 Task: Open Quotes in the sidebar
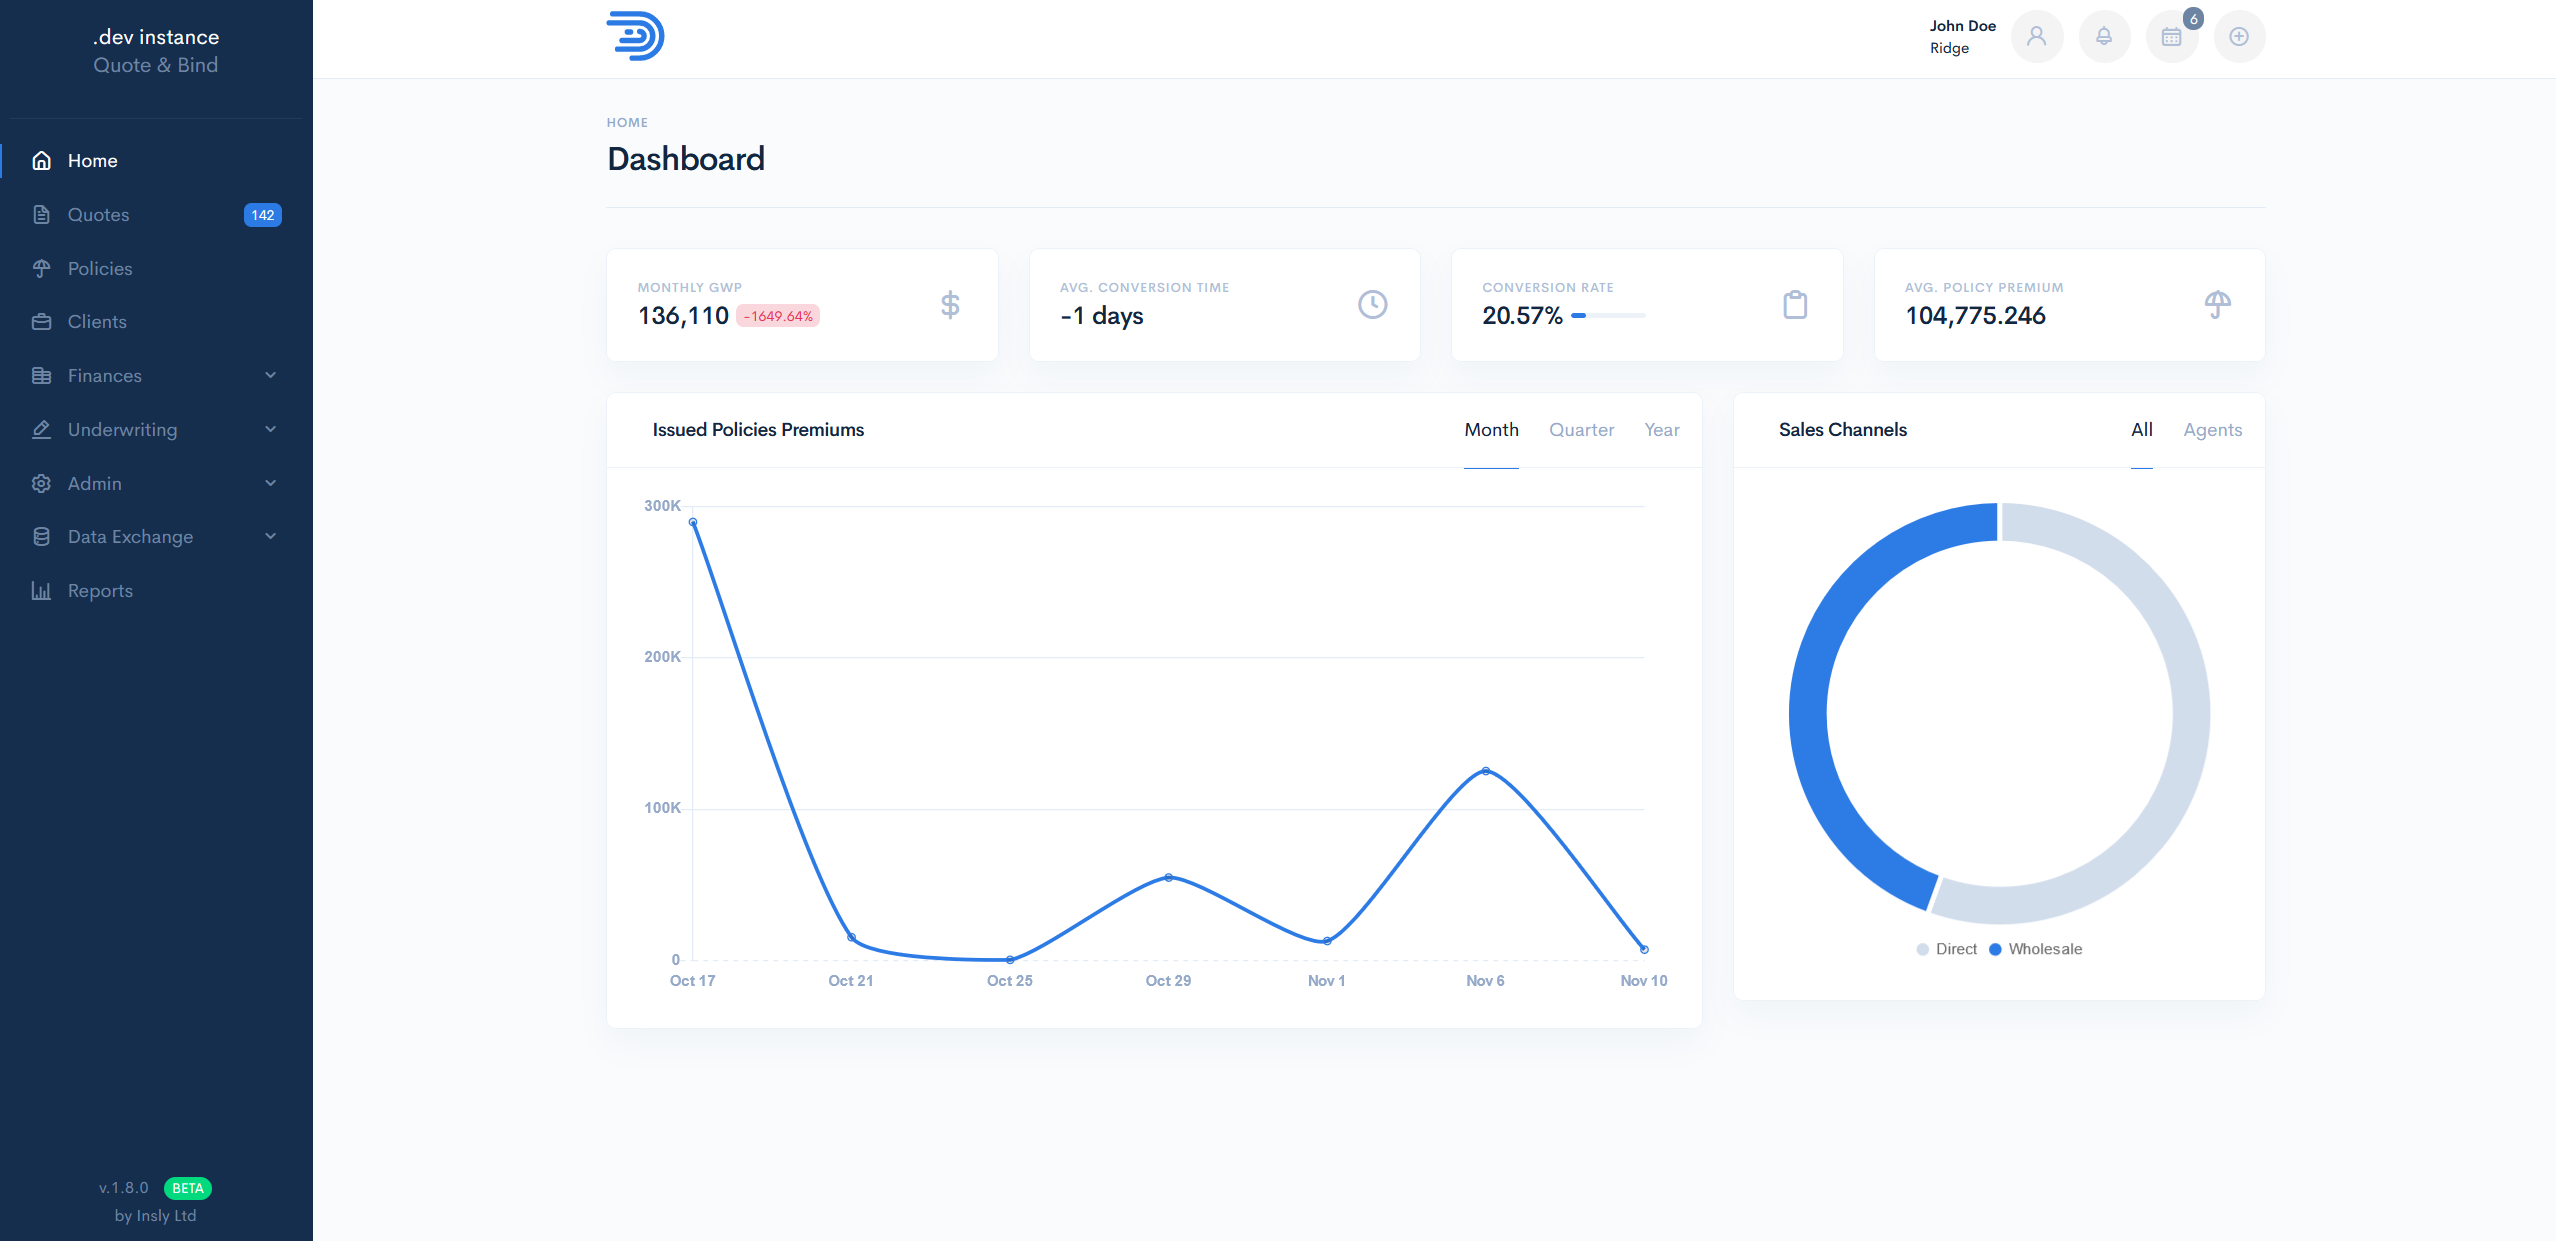click(x=98, y=215)
